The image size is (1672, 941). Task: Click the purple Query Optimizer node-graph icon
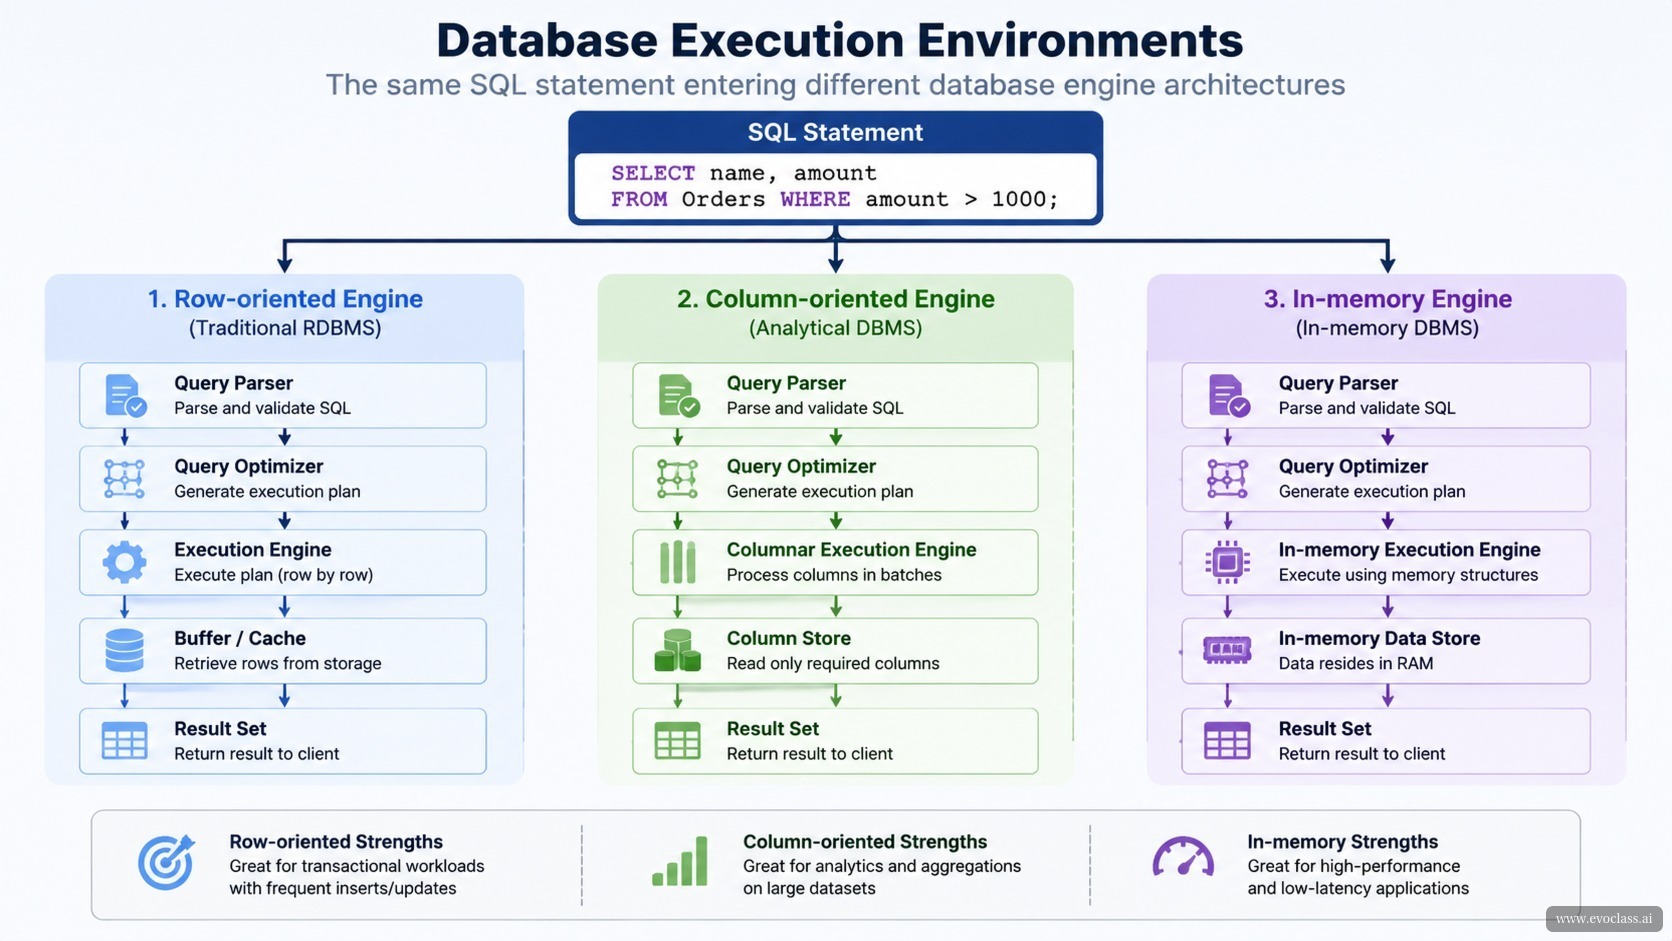tap(1227, 479)
